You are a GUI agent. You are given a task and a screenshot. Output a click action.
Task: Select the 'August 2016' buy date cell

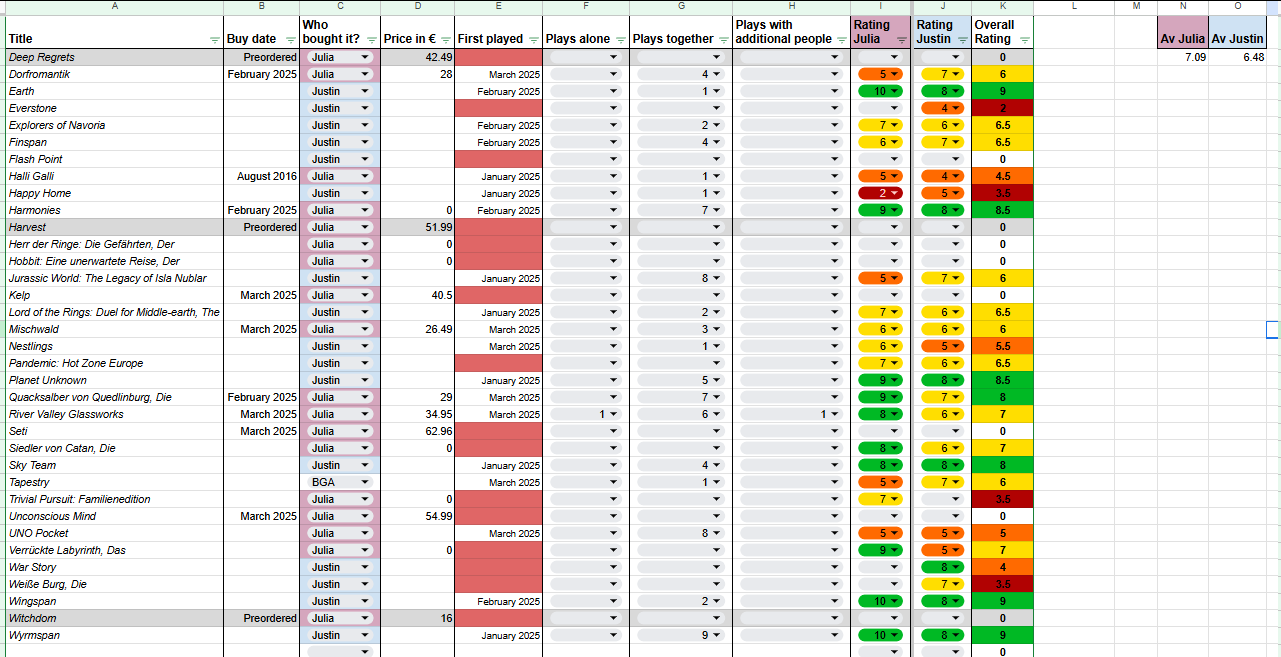pos(262,176)
